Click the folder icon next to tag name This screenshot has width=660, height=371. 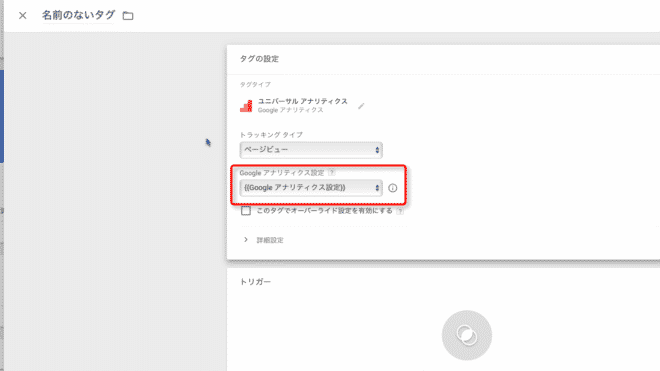pos(128,16)
